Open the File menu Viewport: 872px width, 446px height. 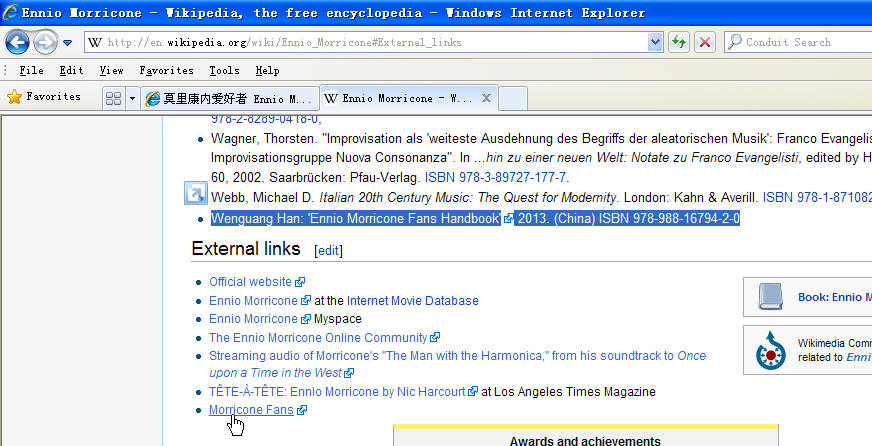[31, 71]
